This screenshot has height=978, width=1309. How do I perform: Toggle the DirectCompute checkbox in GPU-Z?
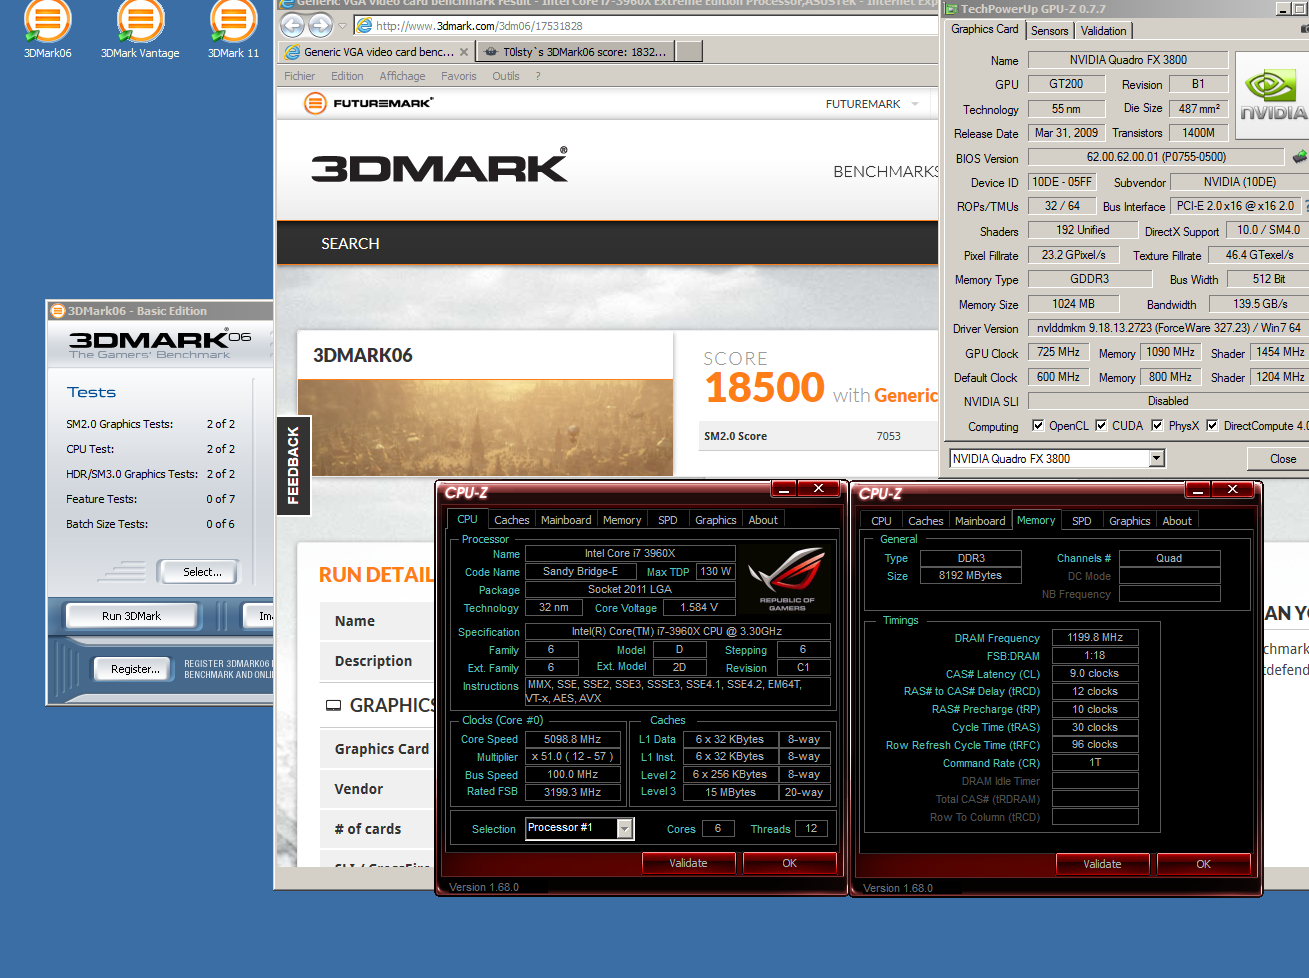[x=1212, y=425]
